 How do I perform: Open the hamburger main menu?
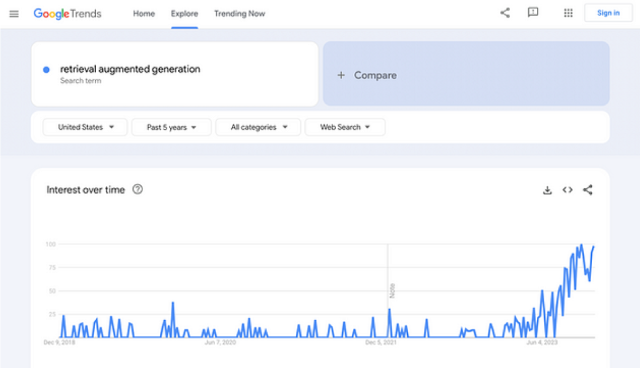pos(14,14)
